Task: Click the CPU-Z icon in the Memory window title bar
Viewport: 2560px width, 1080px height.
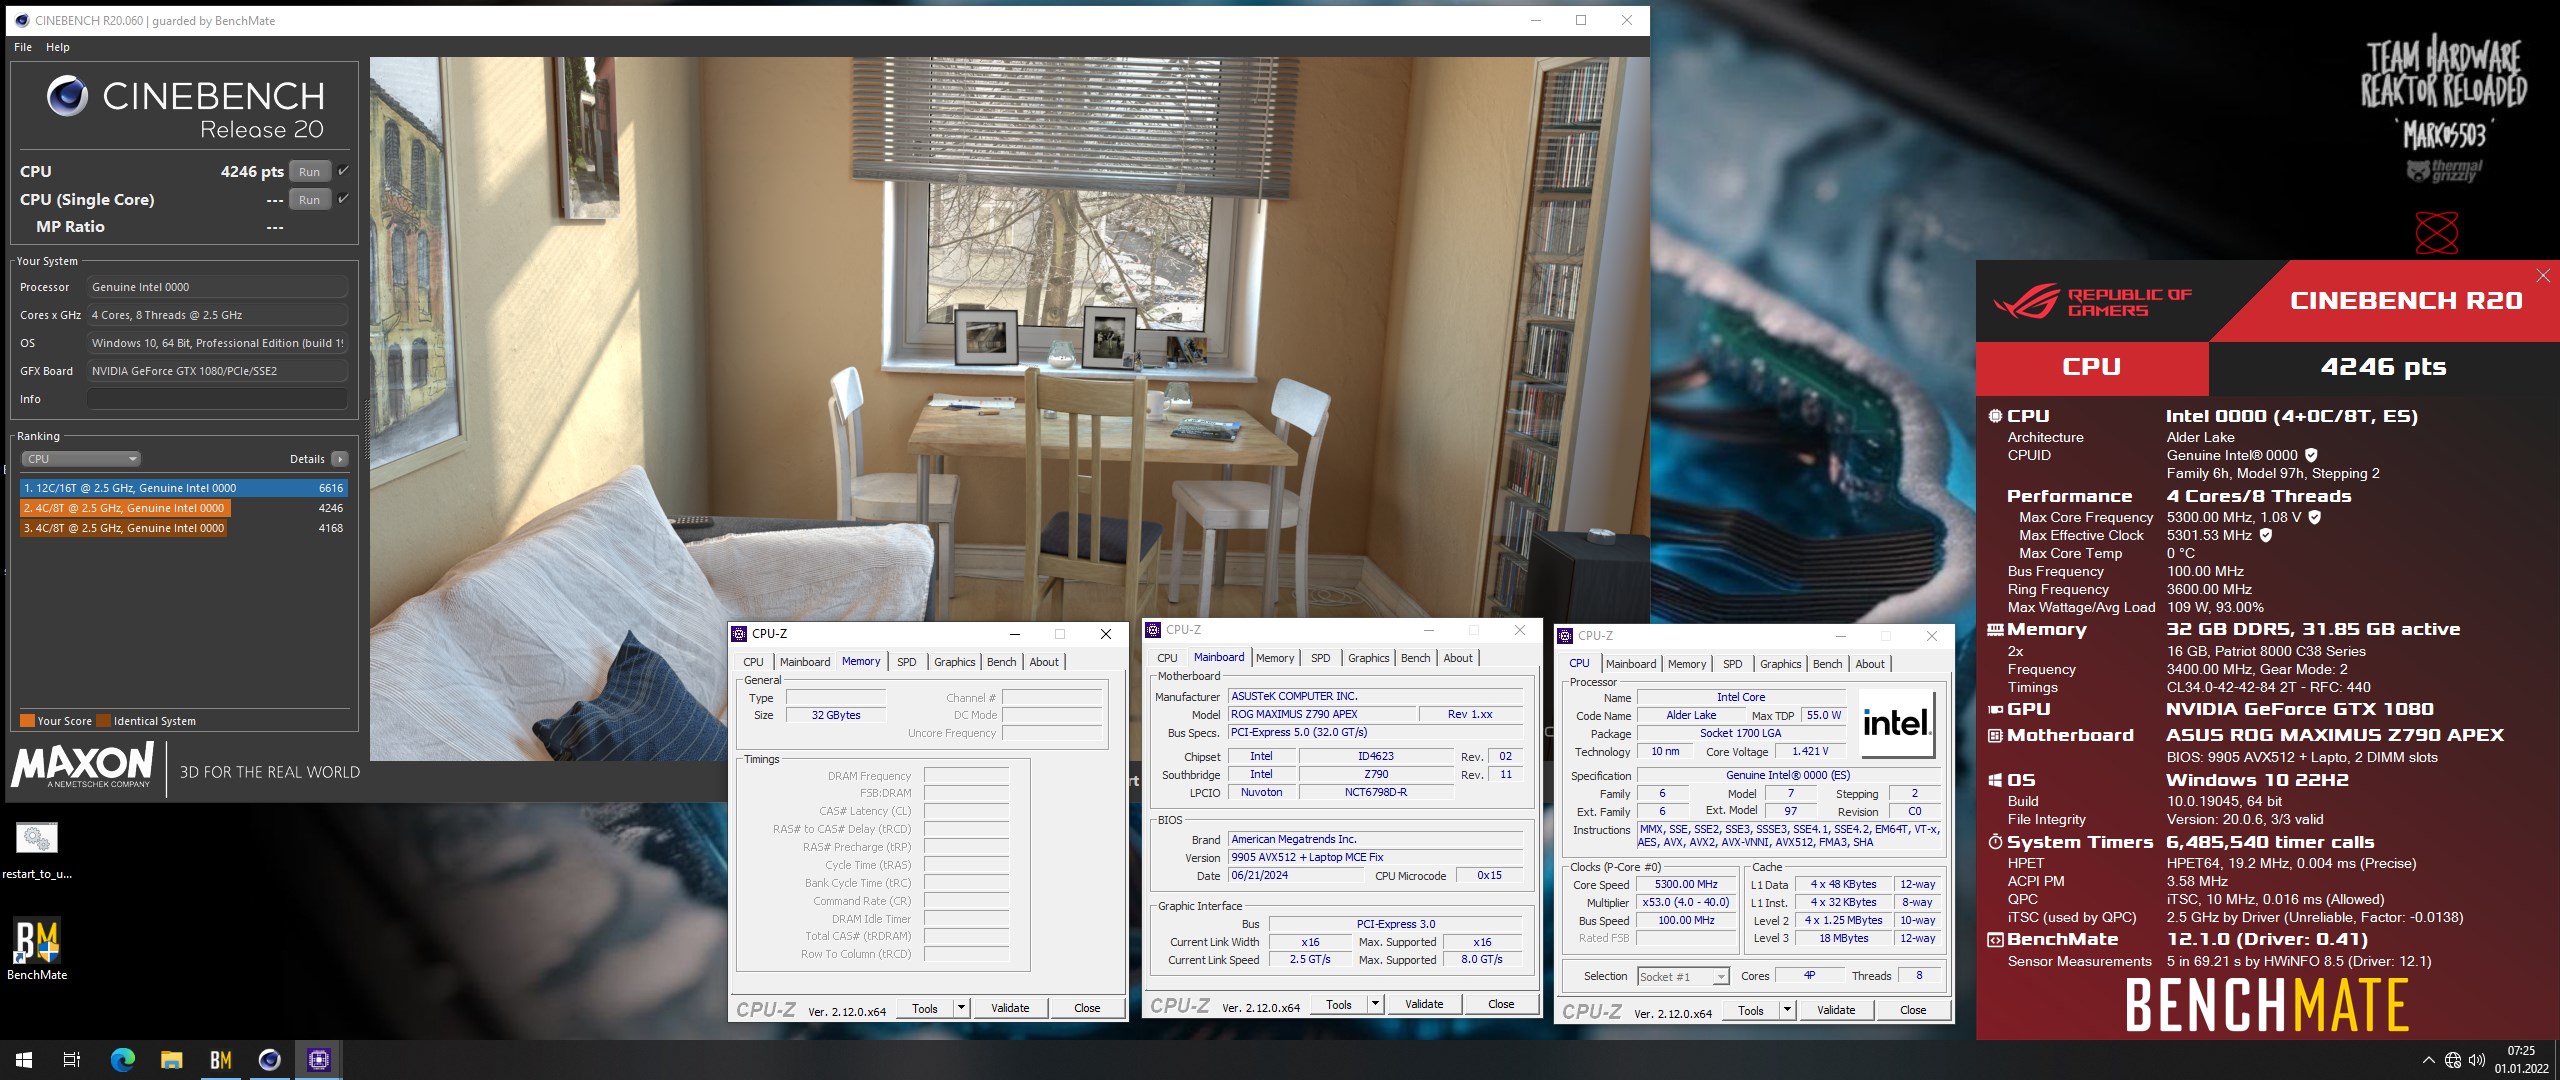Action: pyautogui.click(x=739, y=633)
